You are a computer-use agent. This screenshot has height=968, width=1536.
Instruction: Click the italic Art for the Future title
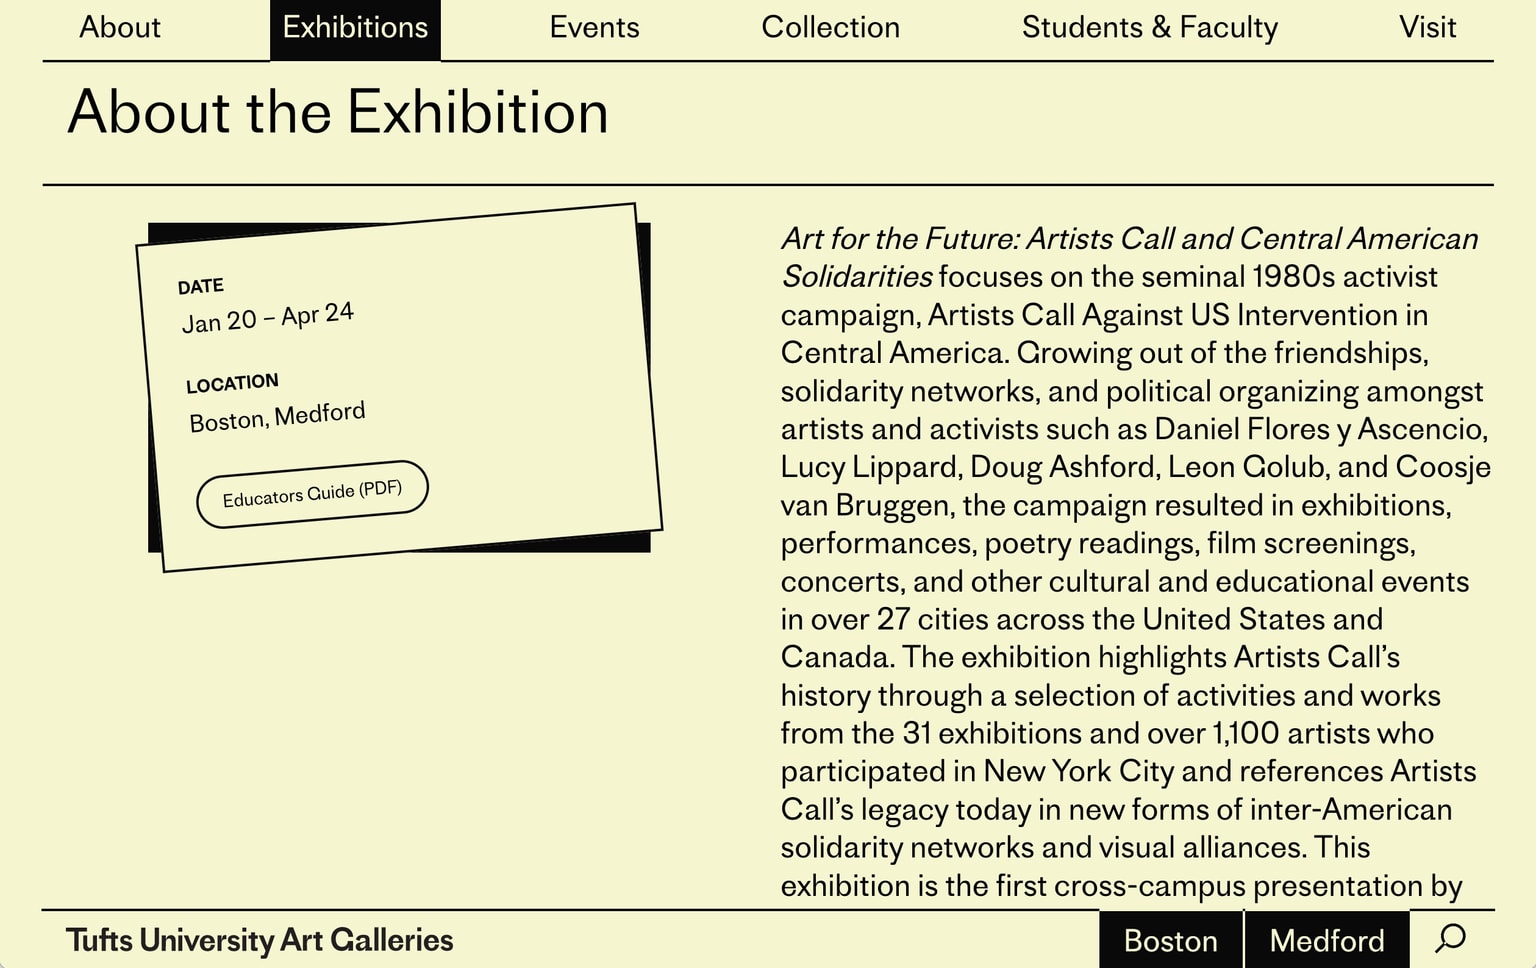pyautogui.click(x=1128, y=240)
